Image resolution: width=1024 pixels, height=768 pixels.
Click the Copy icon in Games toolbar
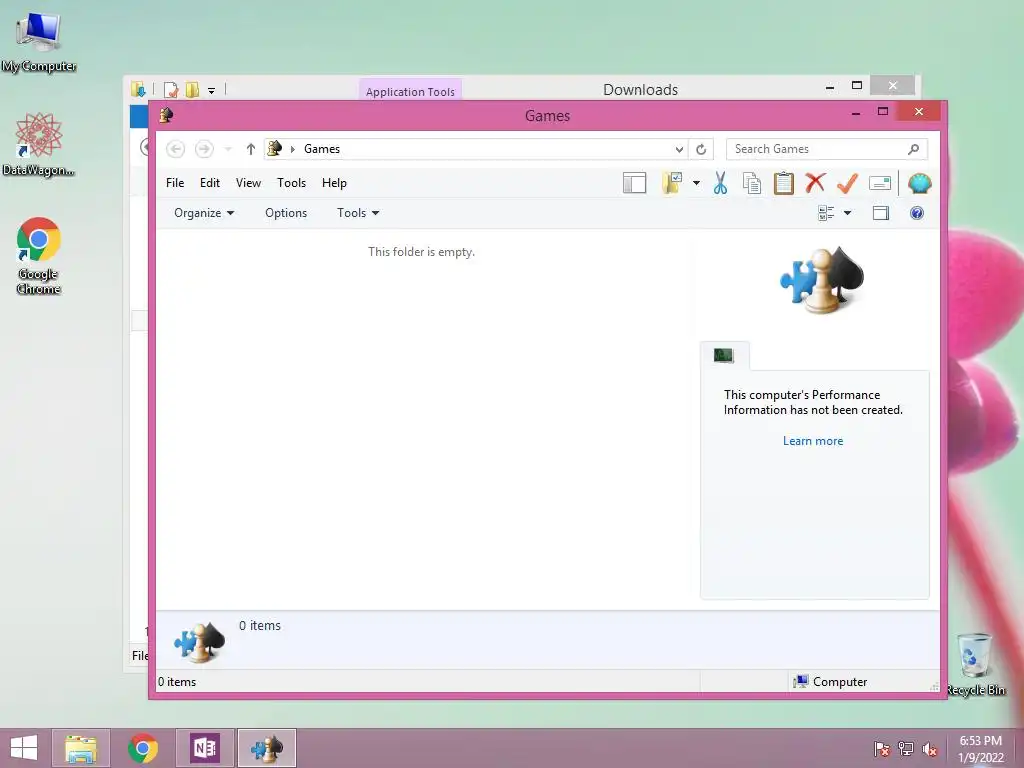(x=752, y=184)
